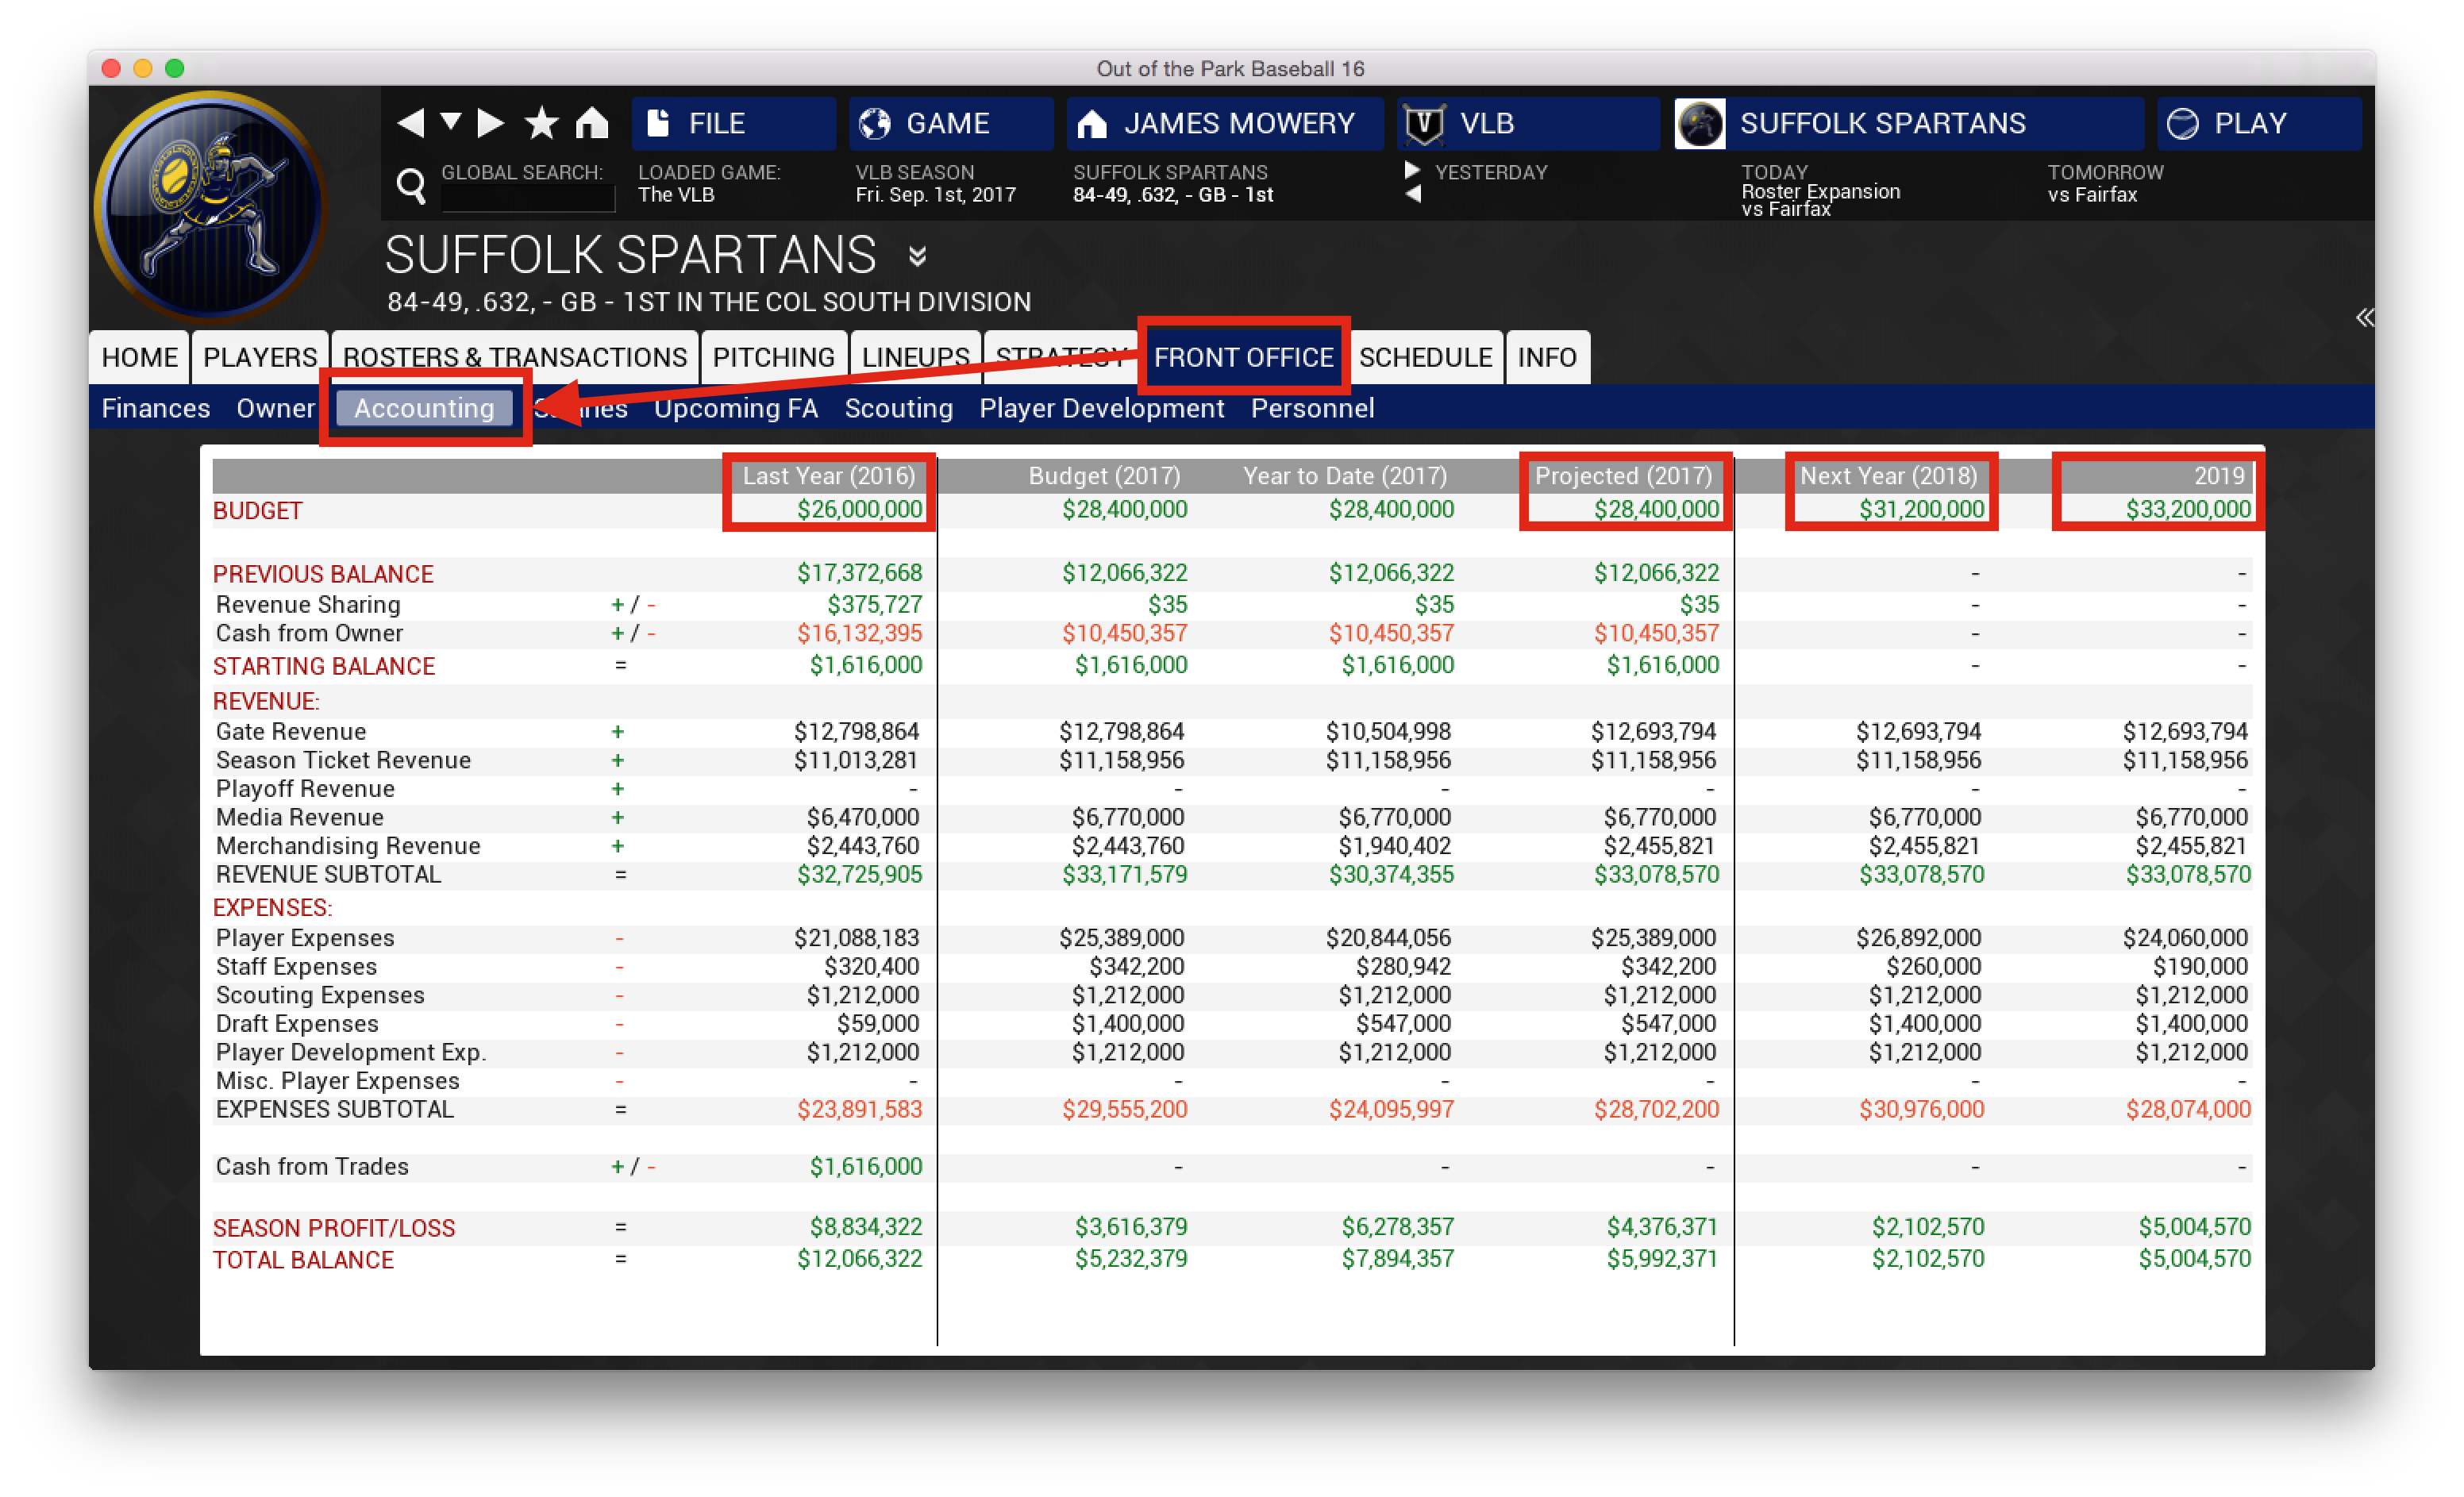Click the house icon beside JAMES MOWERY
Screen dimensions: 2464x1497
click(1092, 124)
